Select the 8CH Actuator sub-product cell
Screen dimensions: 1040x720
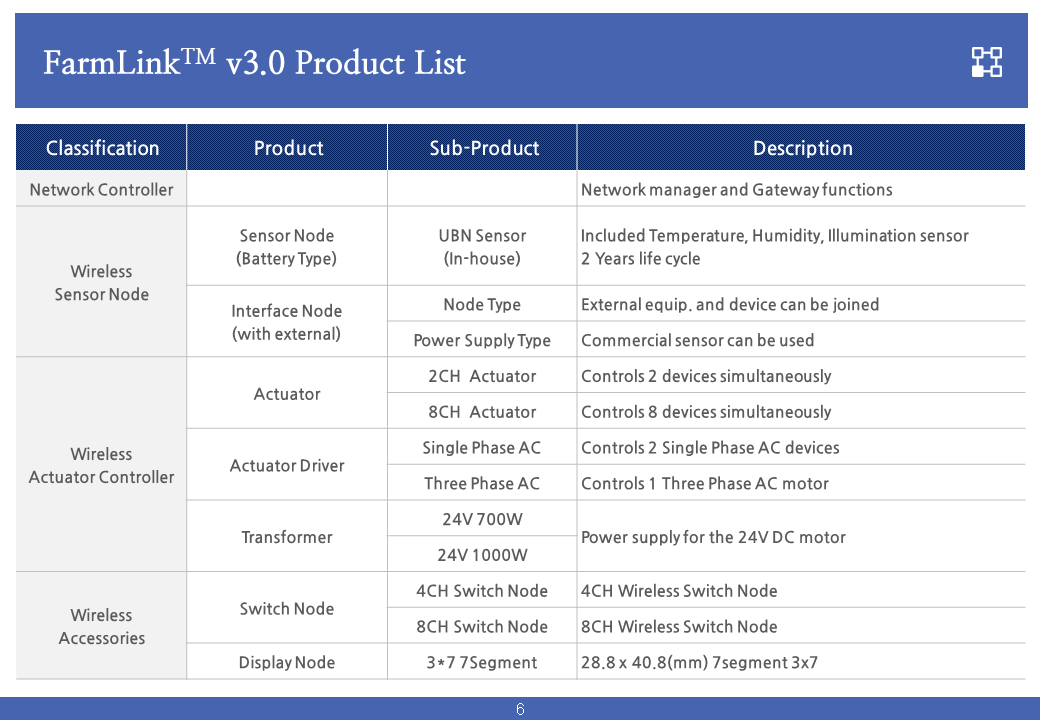(482, 412)
